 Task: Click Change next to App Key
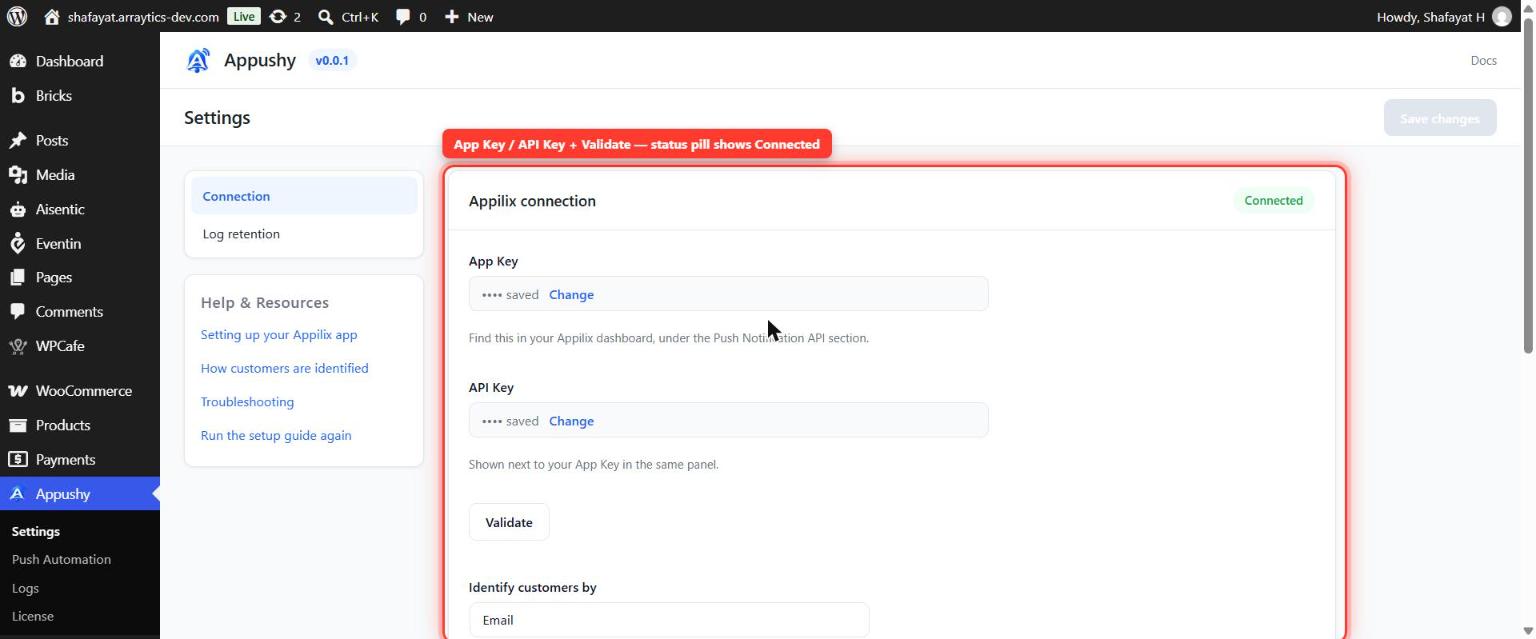[x=571, y=295]
